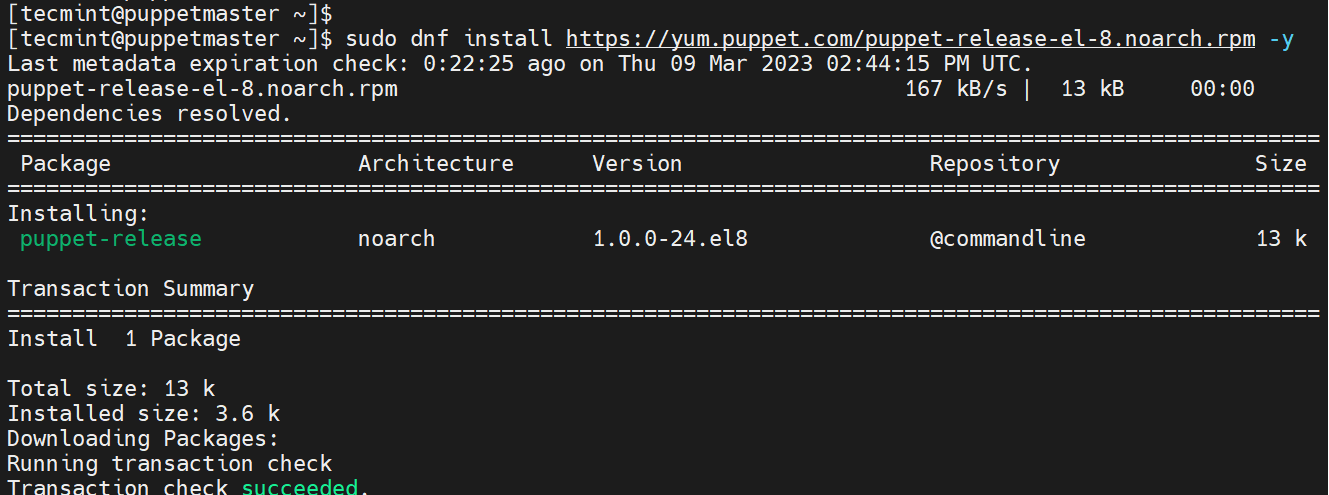Click the 'Repository' column header

995,164
